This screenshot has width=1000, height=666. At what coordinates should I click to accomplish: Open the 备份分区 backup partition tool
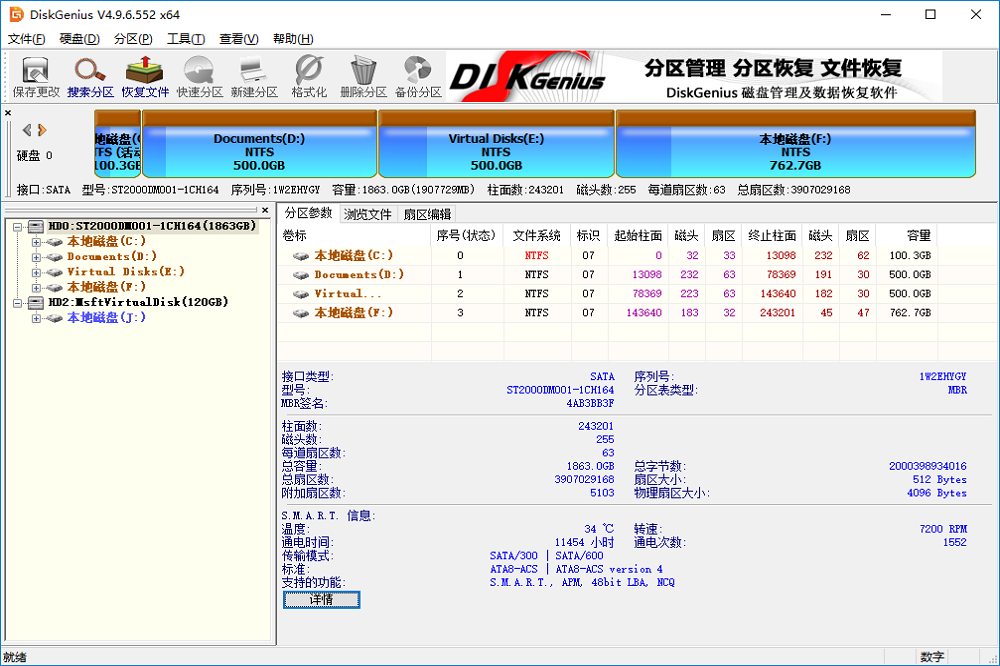point(418,77)
